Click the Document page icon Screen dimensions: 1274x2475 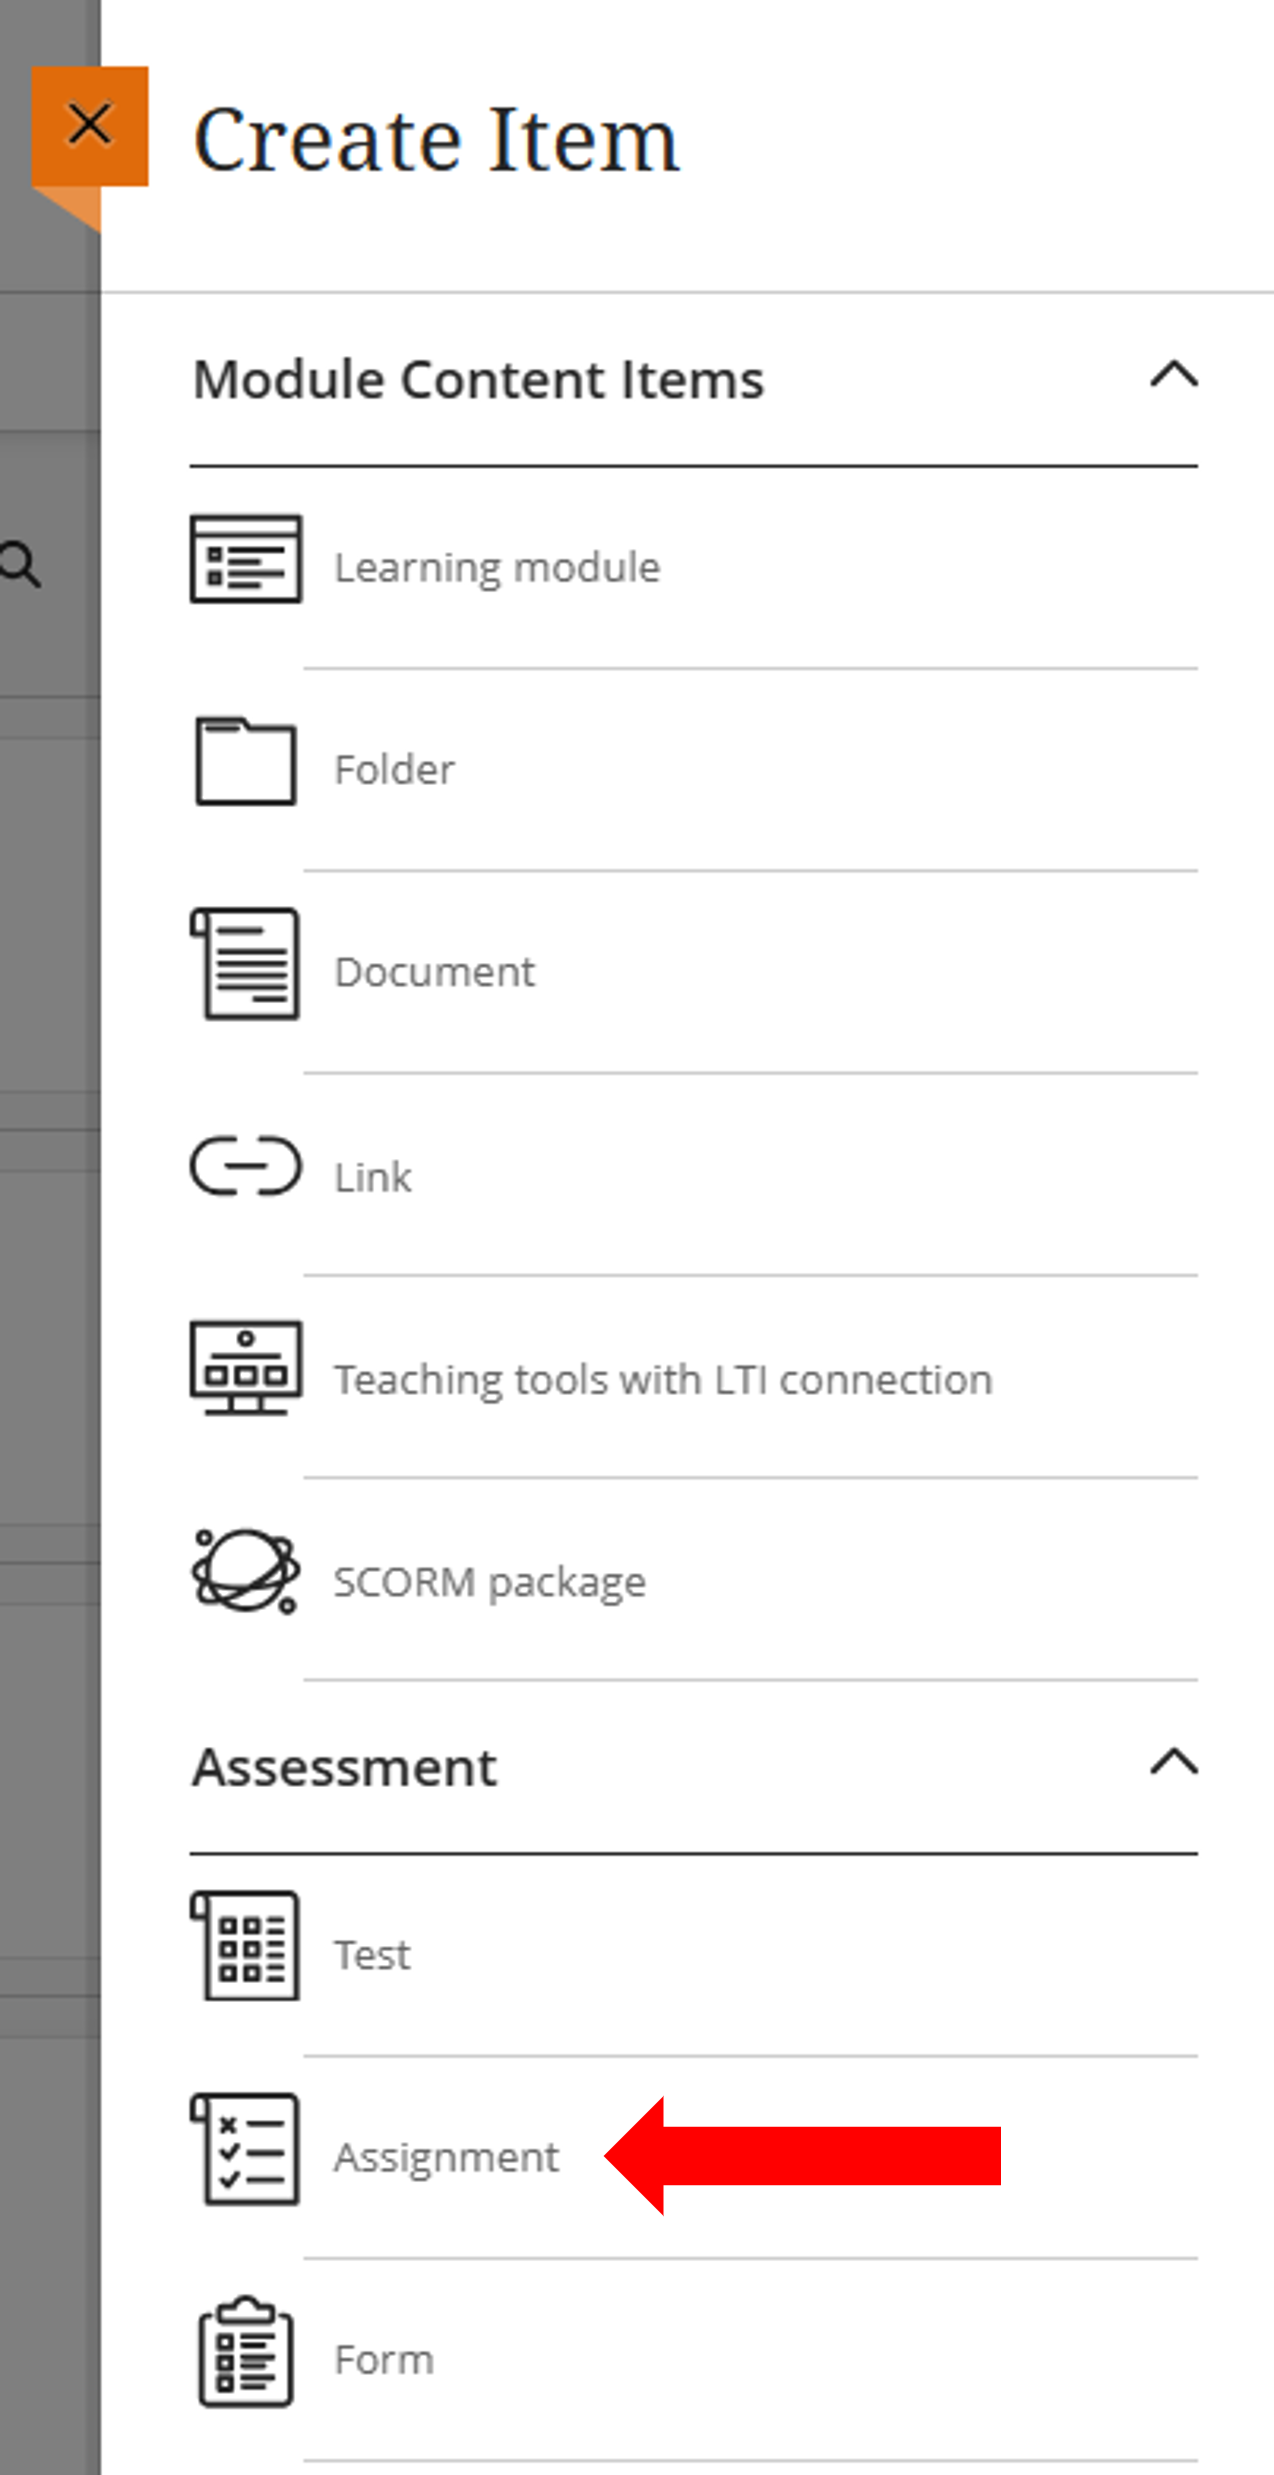coord(245,964)
